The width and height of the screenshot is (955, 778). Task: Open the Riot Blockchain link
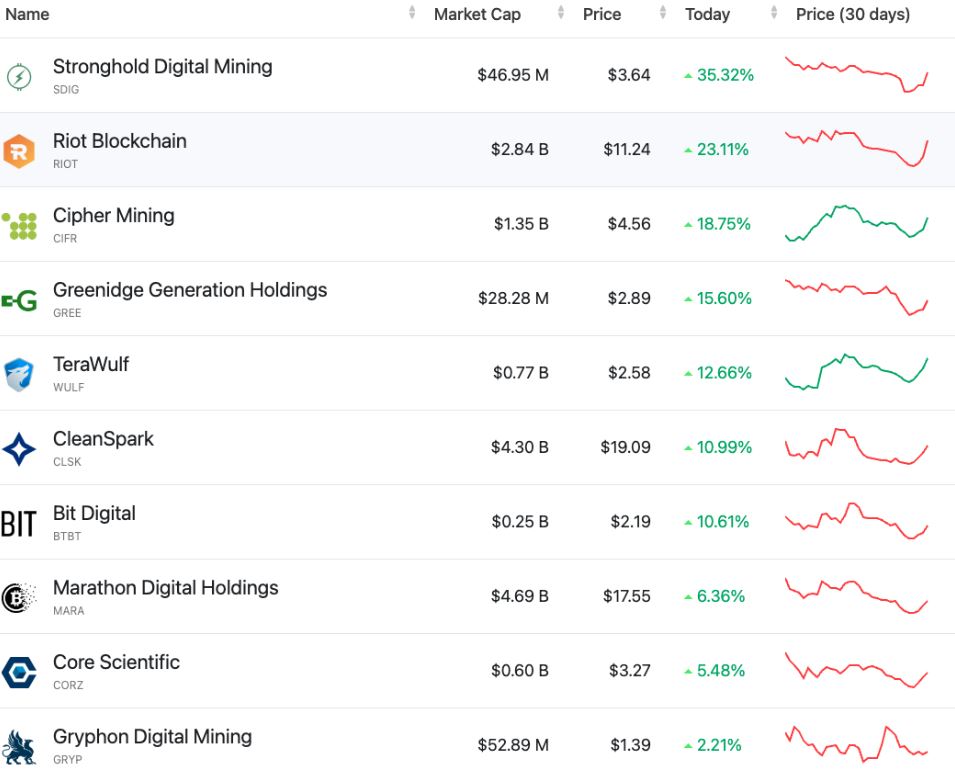coord(120,141)
